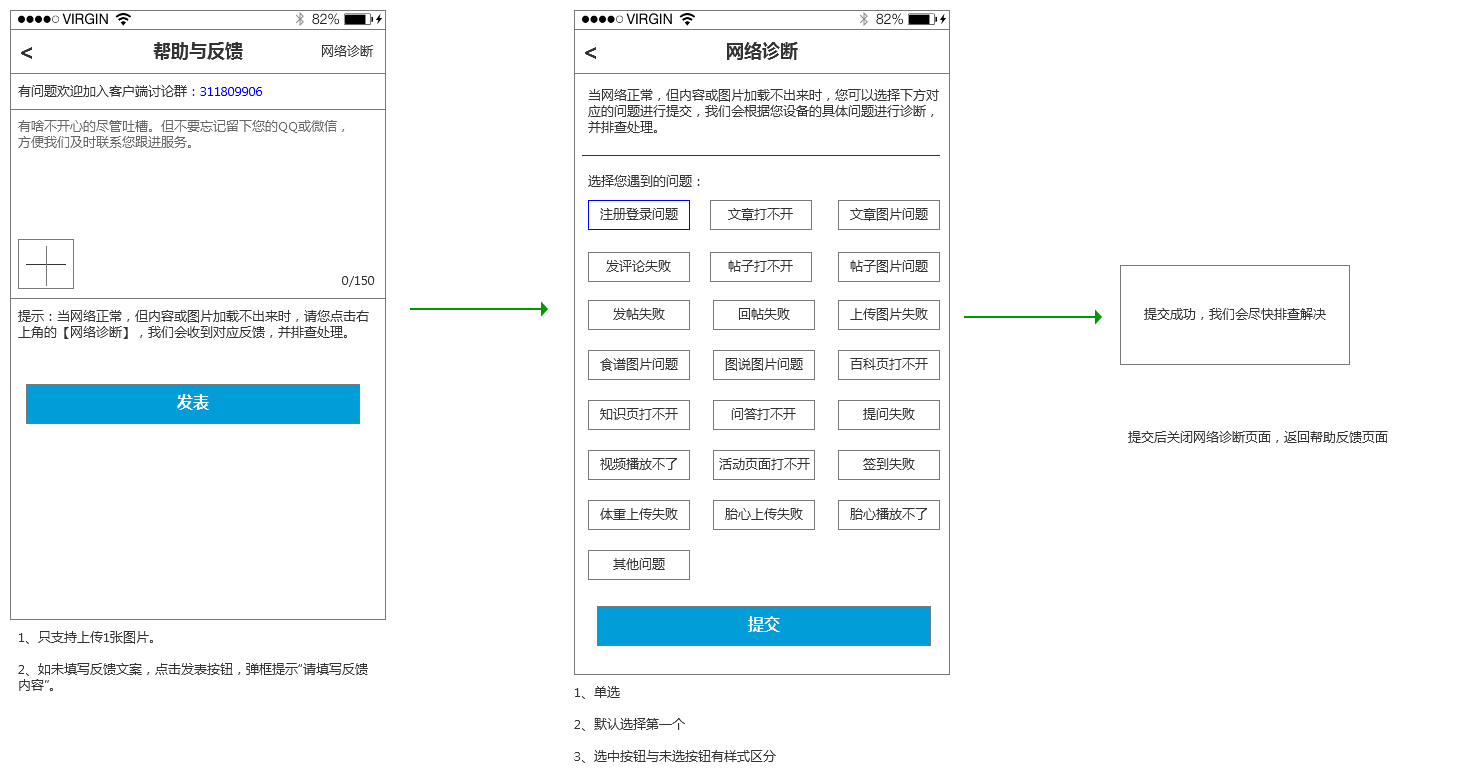
Task: Click the plus icon to add image
Action: coord(46,264)
